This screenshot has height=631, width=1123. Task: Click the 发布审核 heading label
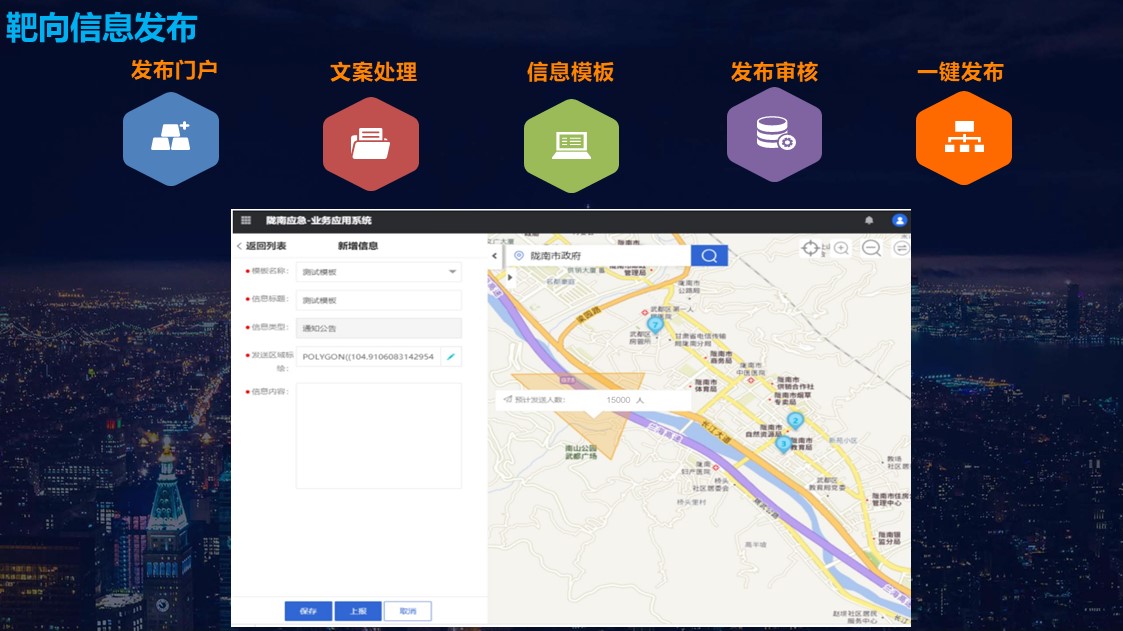click(774, 72)
